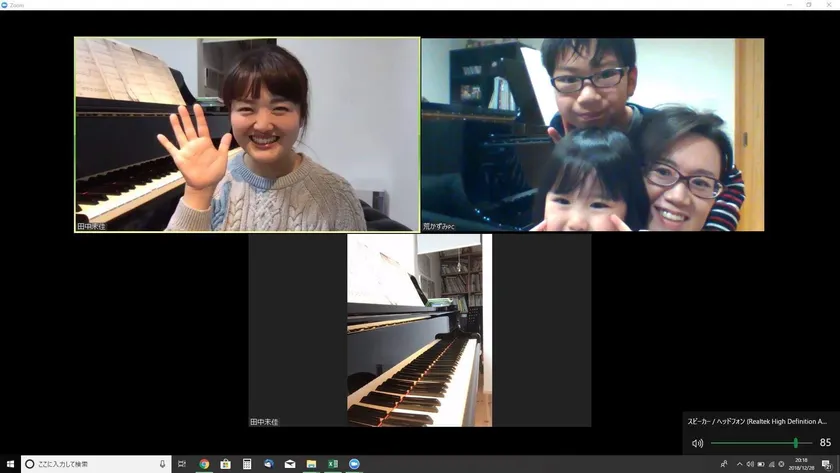This screenshot has width=840, height=473.
Task: Open Excel from the taskbar
Action: click(x=333, y=464)
